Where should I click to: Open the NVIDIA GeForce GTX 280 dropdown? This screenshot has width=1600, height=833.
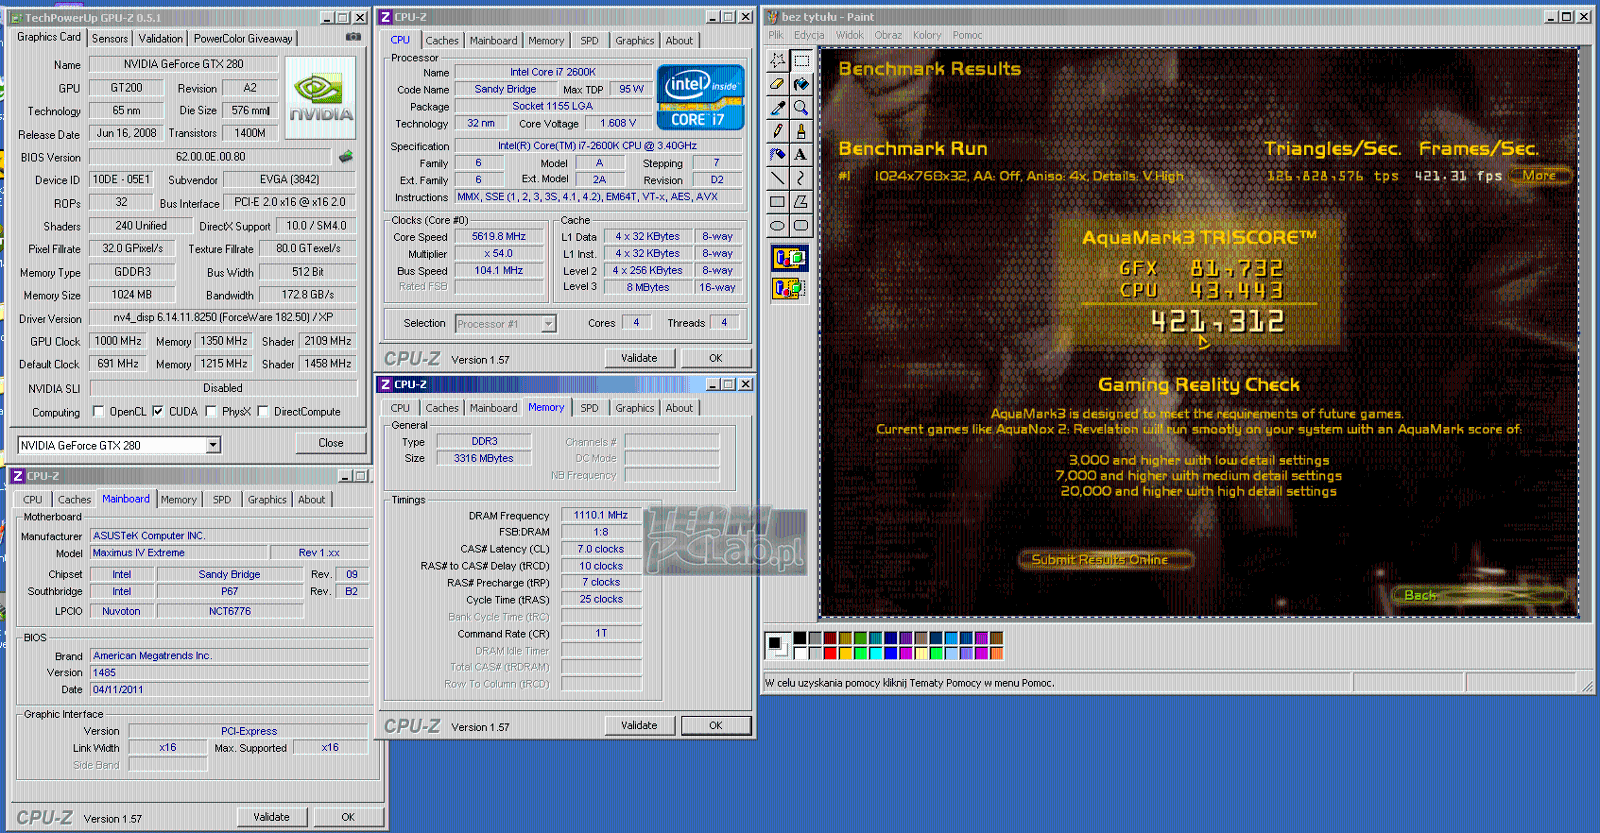213,445
